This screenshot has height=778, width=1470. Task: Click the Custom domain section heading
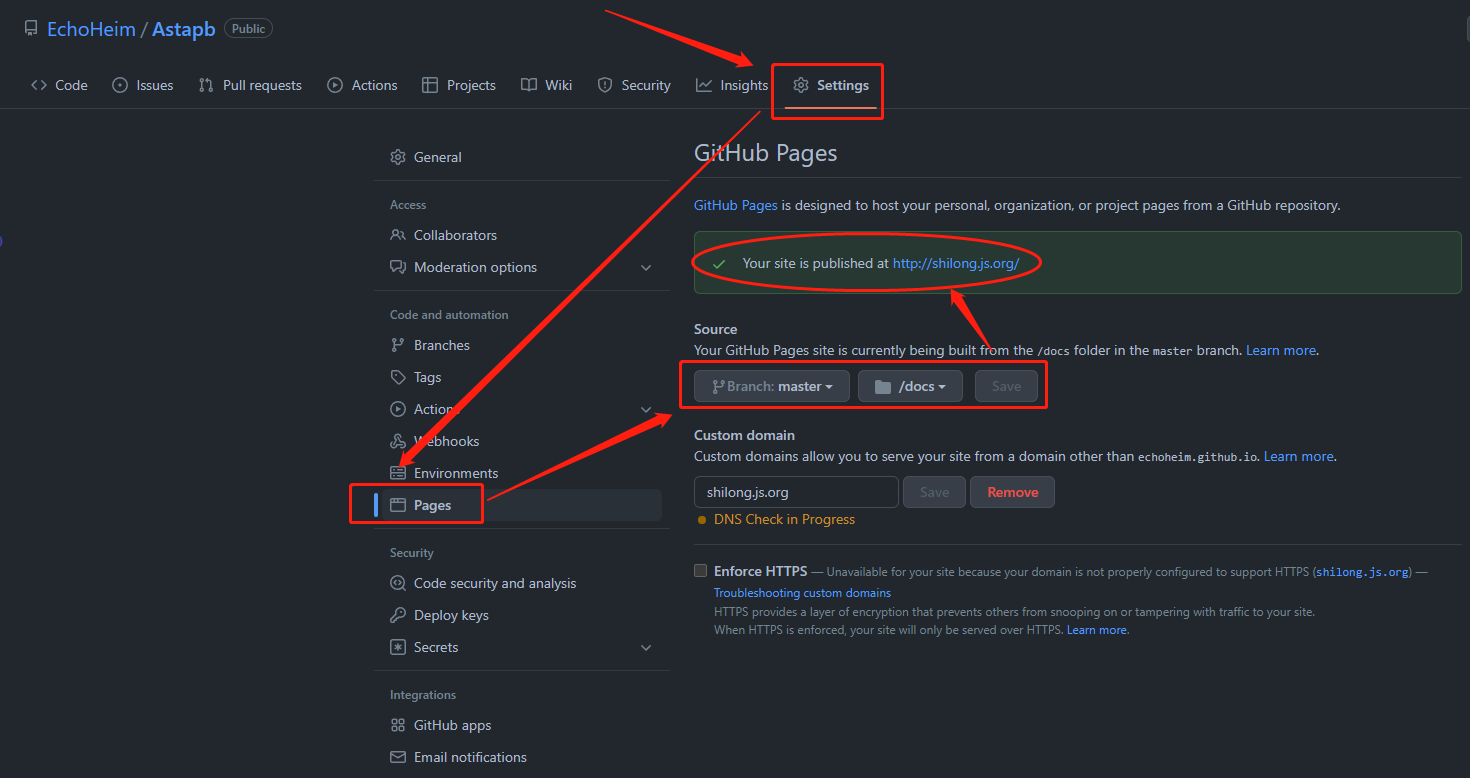point(745,435)
